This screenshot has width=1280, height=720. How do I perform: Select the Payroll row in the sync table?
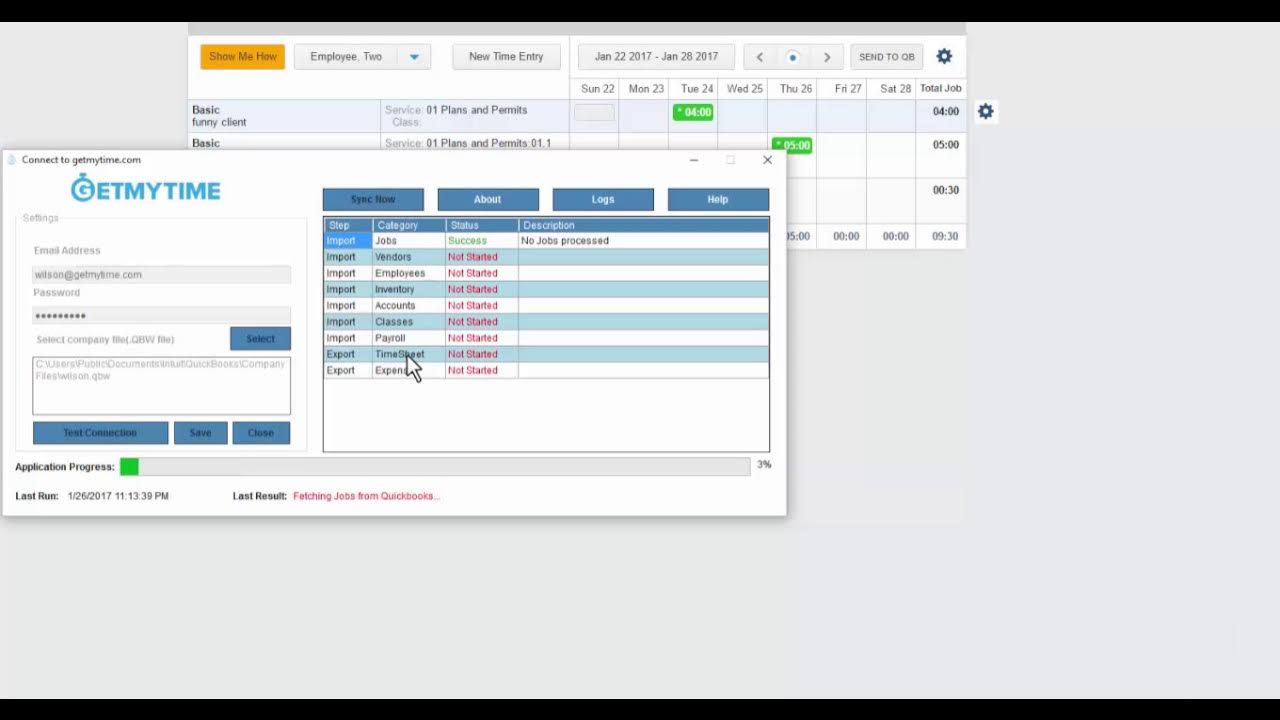click(x=546, y=338)
